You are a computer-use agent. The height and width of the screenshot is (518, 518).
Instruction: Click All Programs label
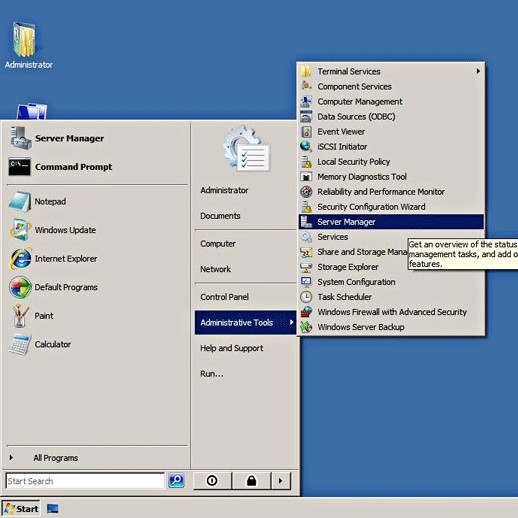56,458
